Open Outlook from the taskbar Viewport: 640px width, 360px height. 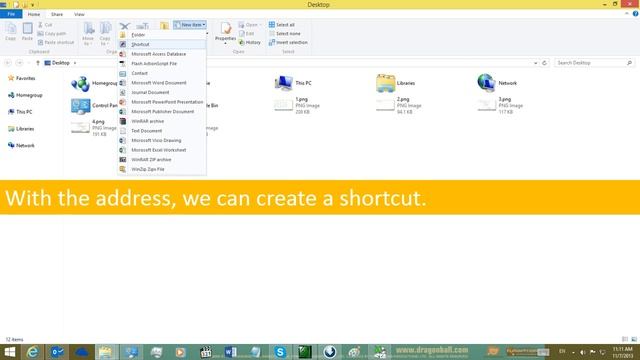point(57,352)
